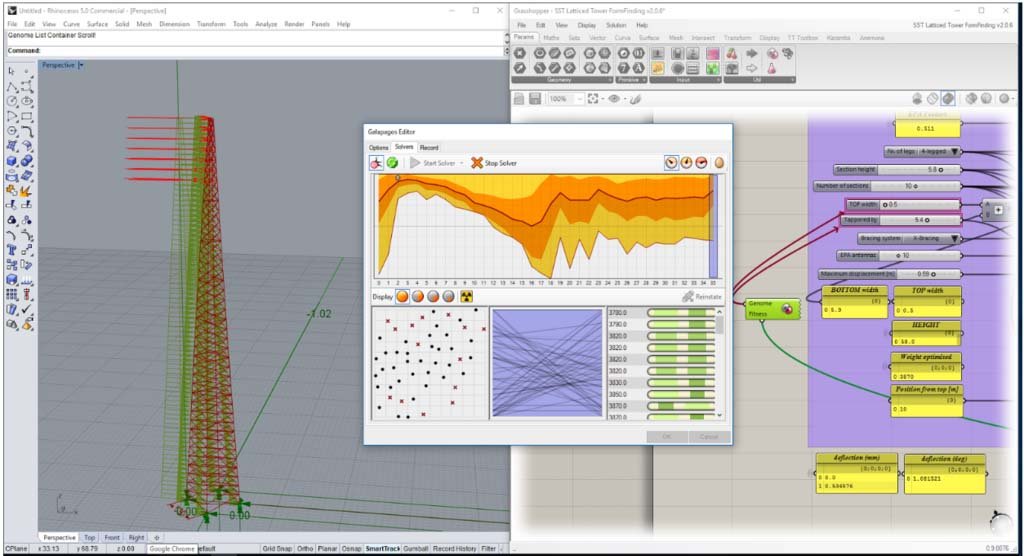Screen dimensions: 1024x556
Task: Click the radiation symbol display icon
Action: click(x=466, y=297)
